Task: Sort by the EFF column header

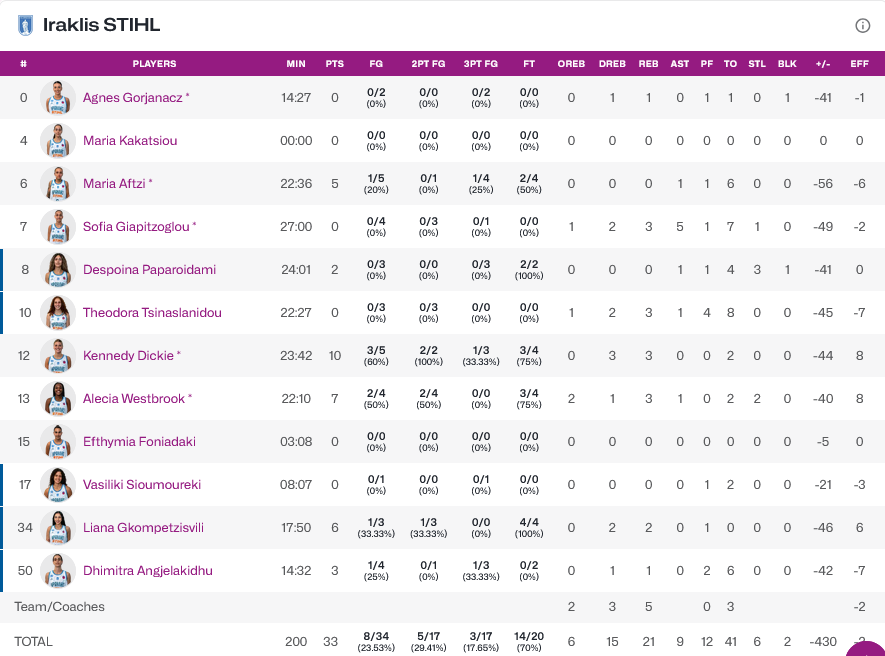Action: (x=859, y=64)
